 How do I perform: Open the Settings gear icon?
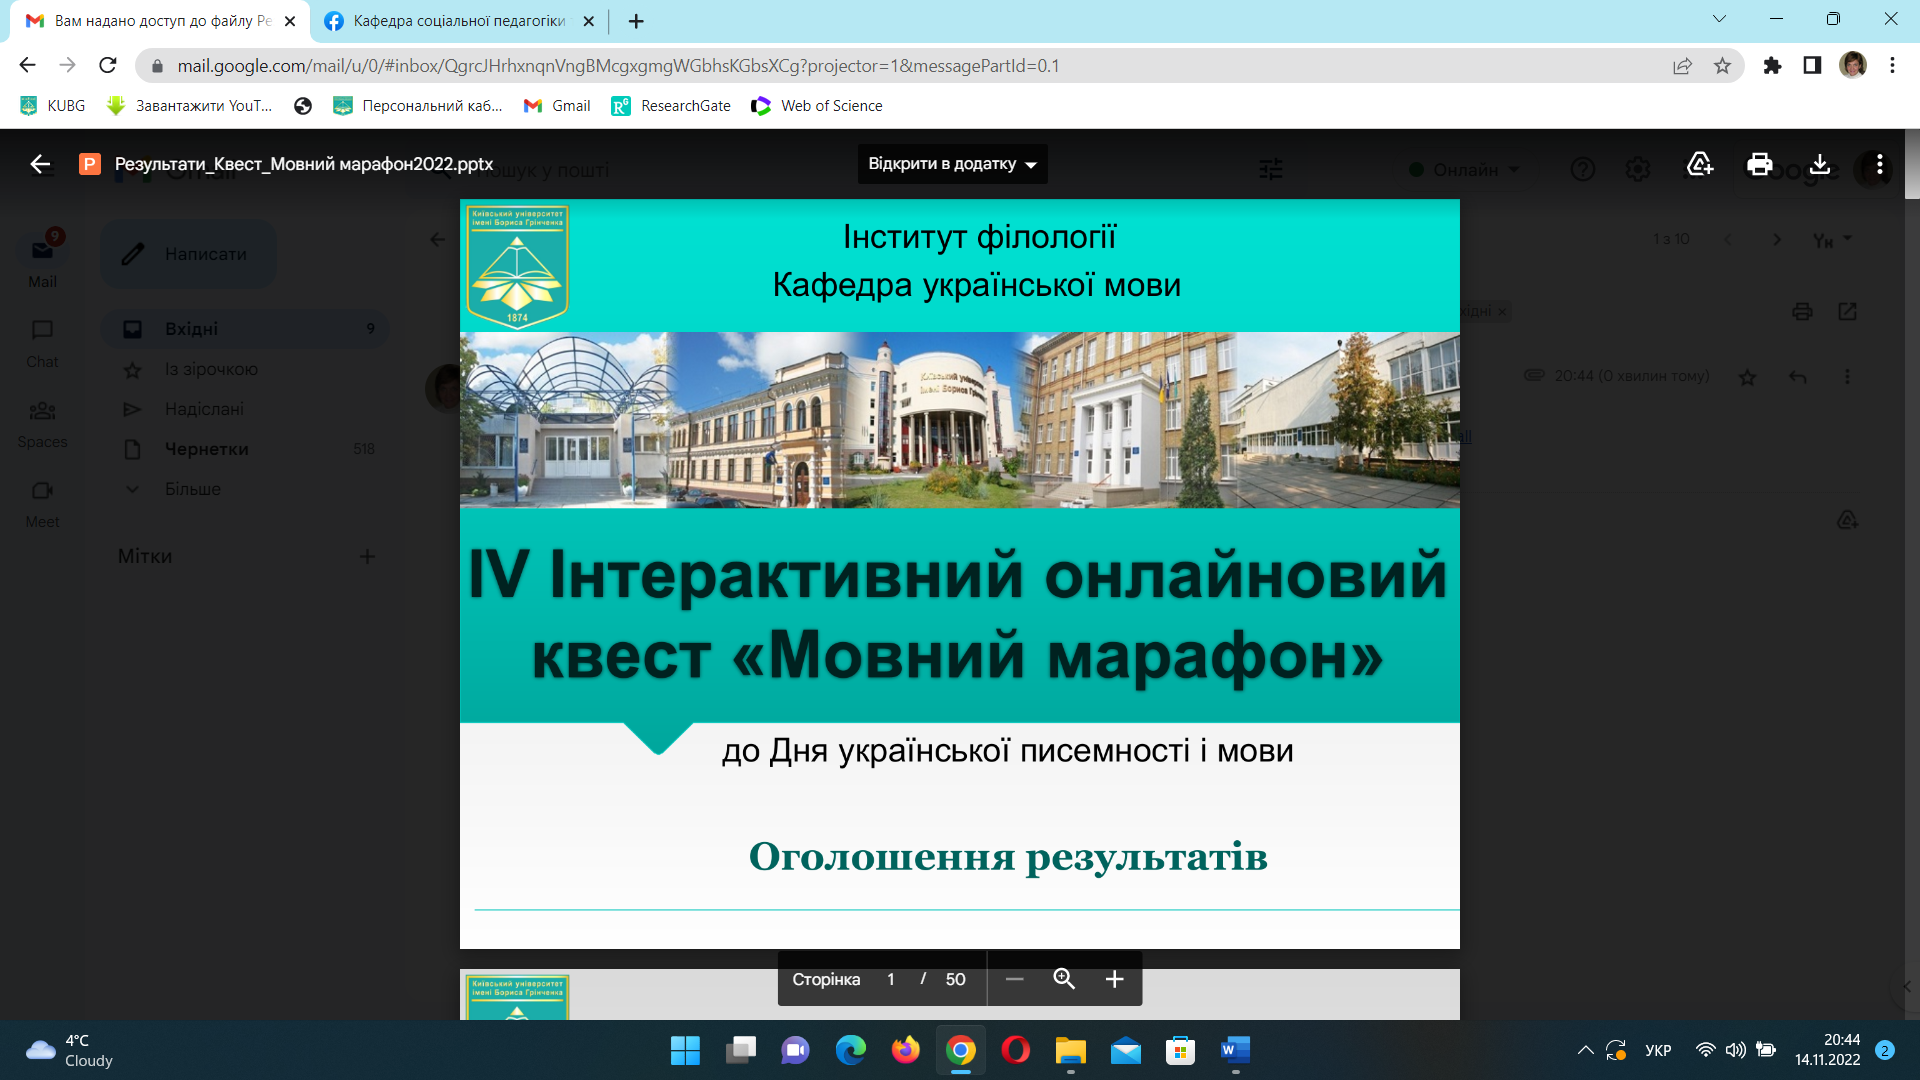coord(1638,169)
